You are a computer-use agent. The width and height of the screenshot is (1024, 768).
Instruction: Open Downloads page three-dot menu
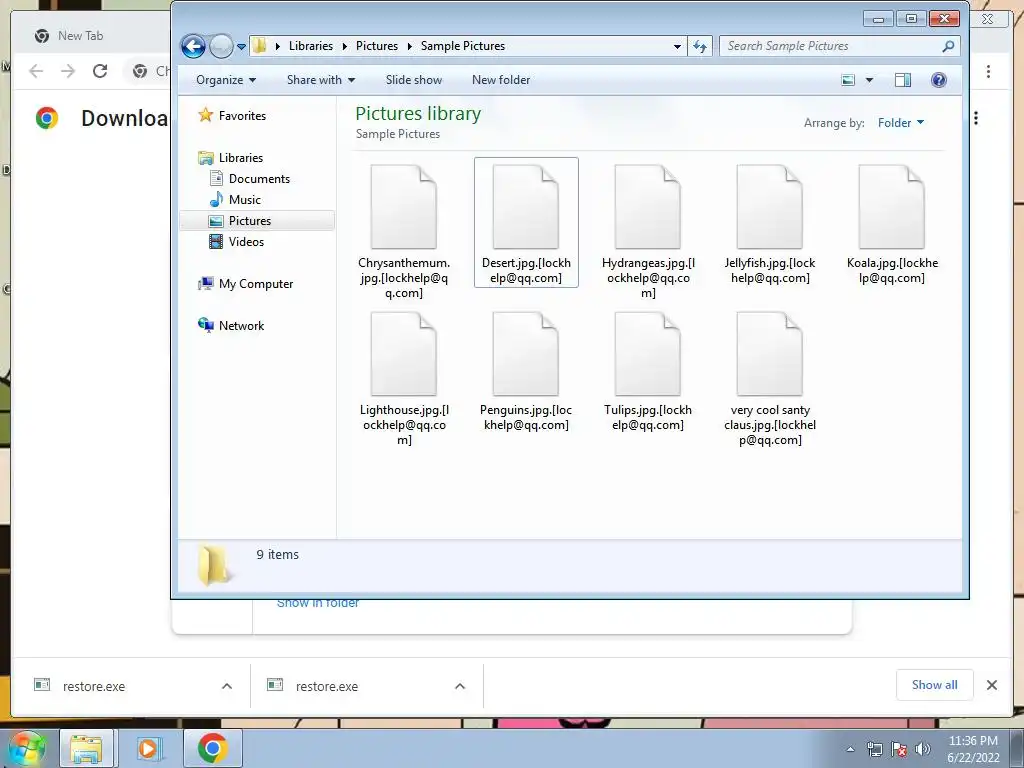(976, 118)
